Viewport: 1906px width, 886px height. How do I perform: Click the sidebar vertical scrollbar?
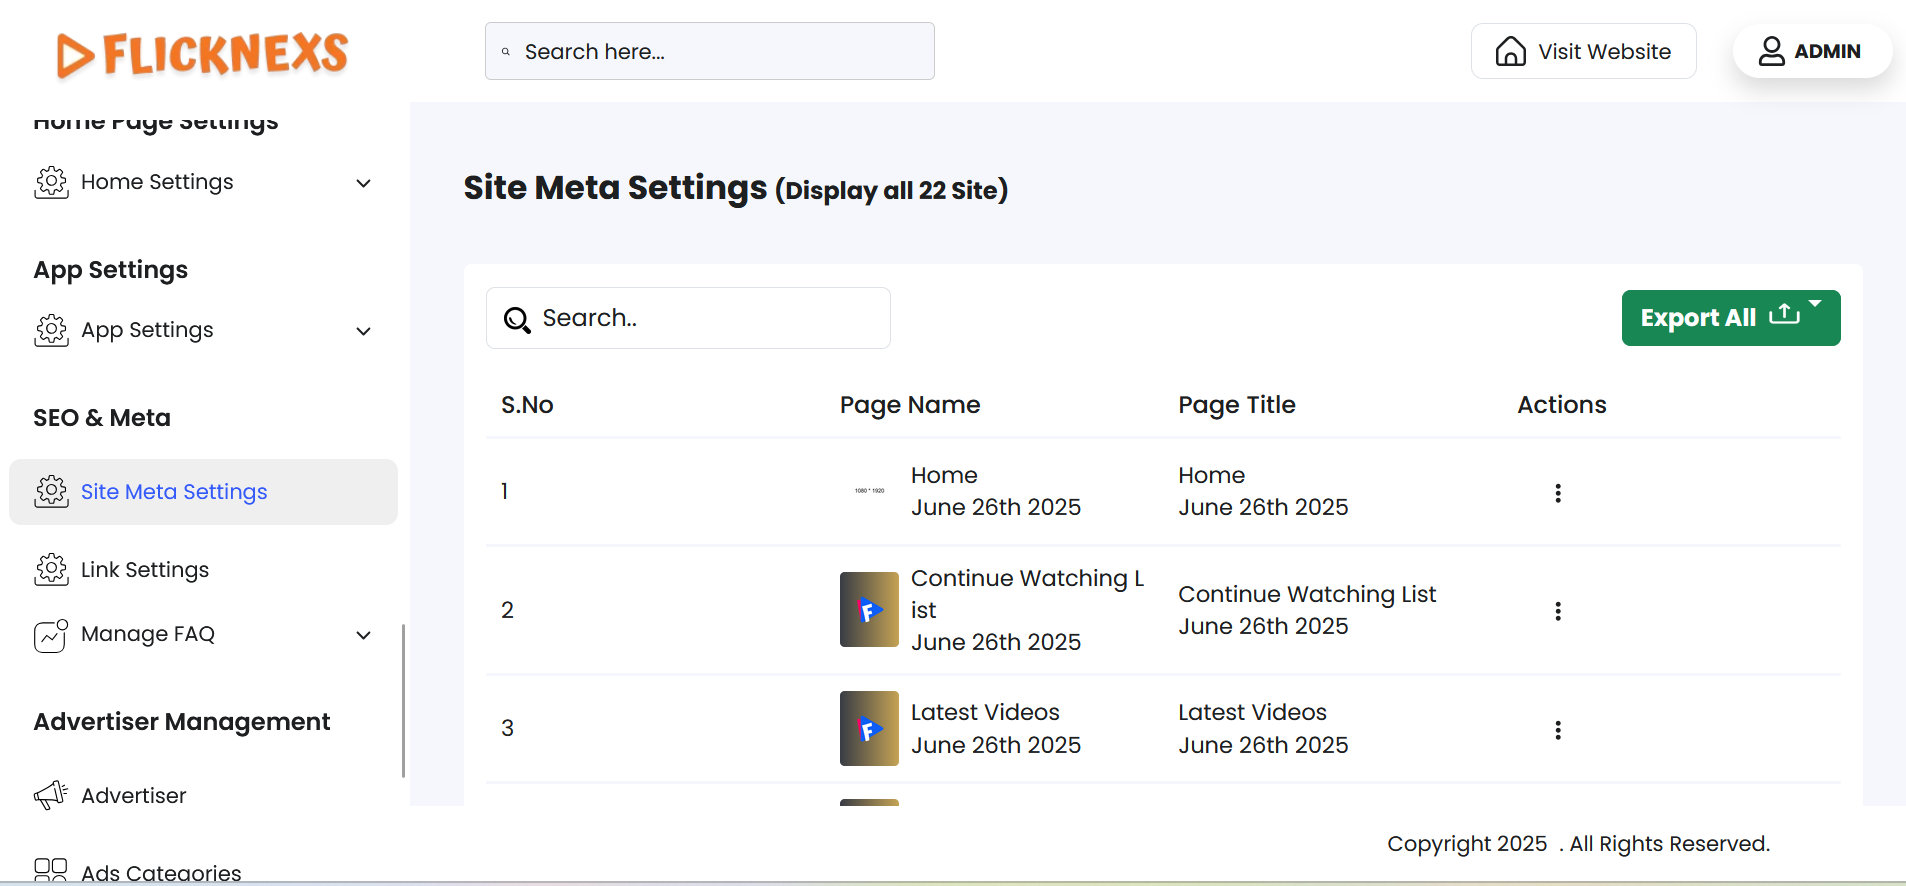[x=403, y=700]
